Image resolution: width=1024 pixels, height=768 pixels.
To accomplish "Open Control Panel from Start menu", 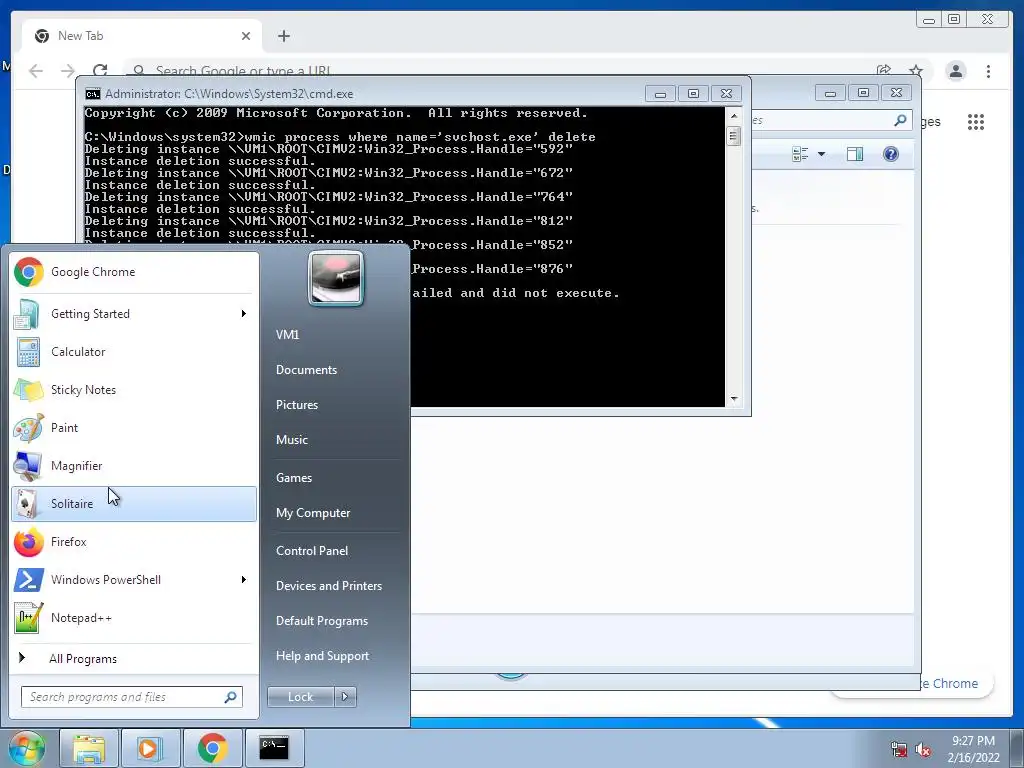I will point(312,551).
